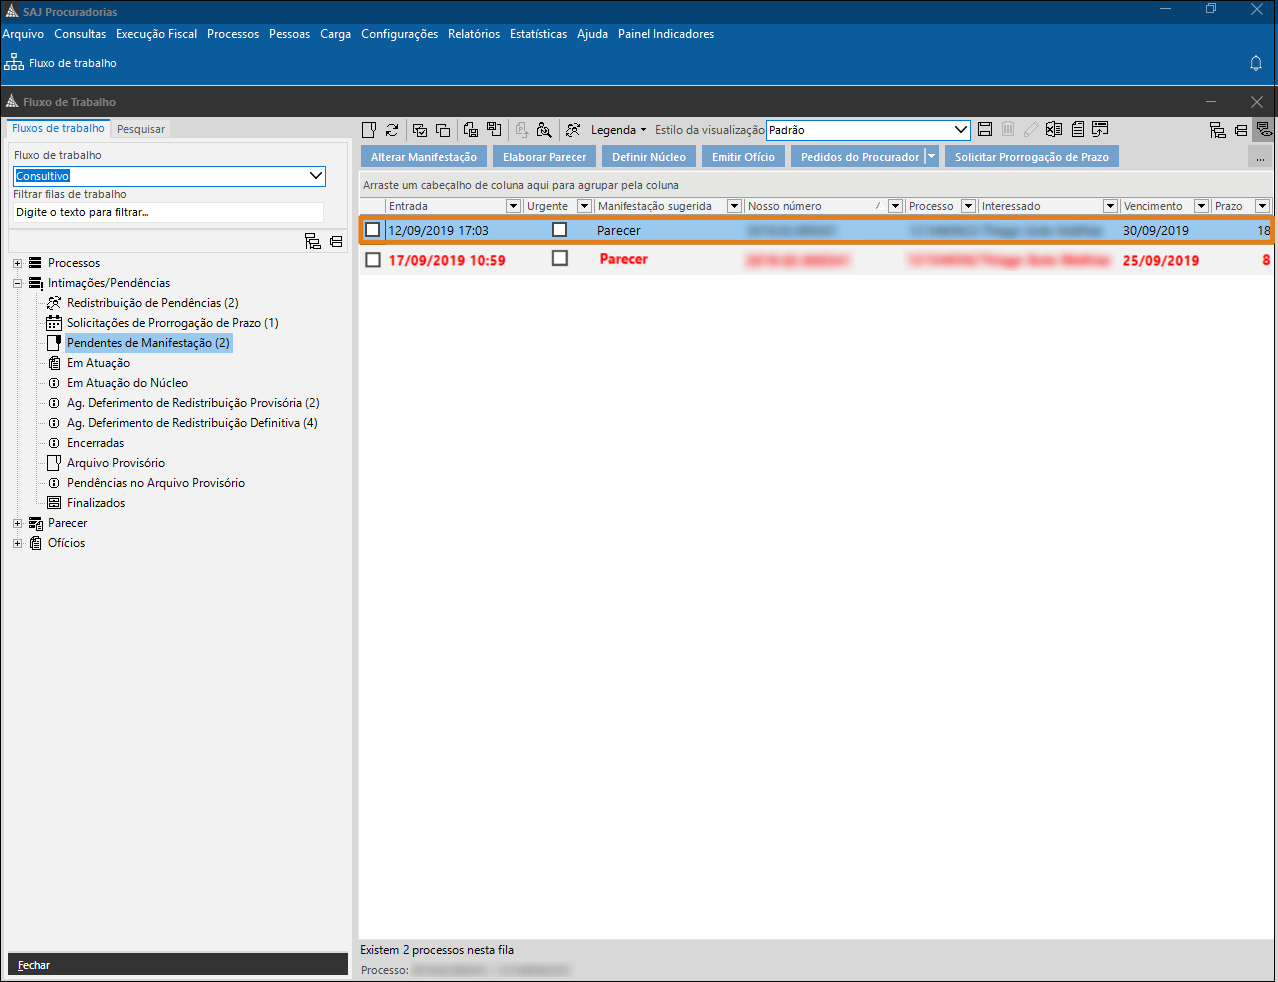The image size is (1278, 982).
Task: Open the Consultivo workflow dropdown
Action: tap(316, 176)
